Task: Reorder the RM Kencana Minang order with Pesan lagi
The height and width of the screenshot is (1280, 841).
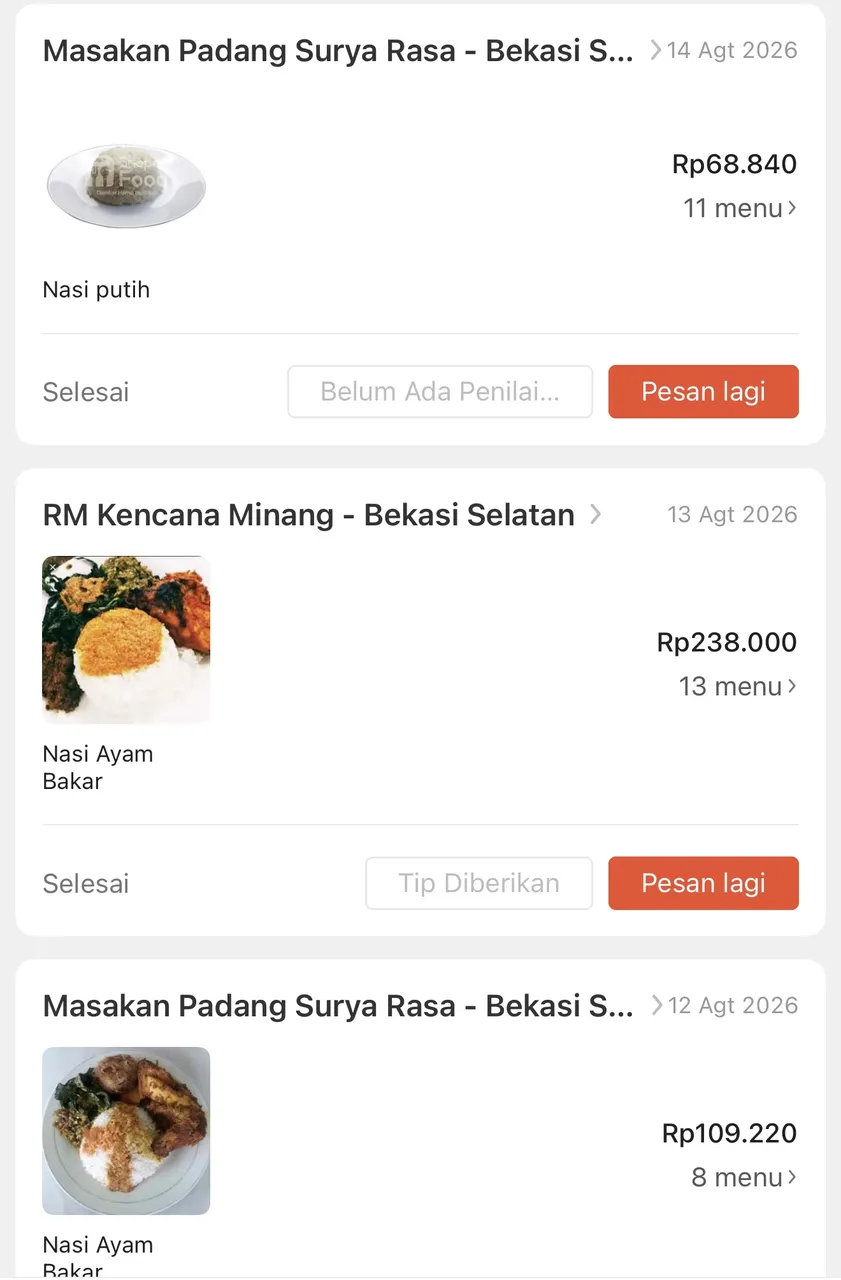Action: click(x=703, y=883)
